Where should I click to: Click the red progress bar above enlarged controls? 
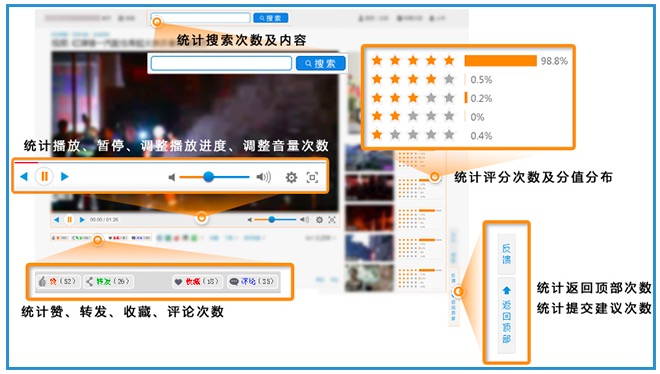[26, 162]
